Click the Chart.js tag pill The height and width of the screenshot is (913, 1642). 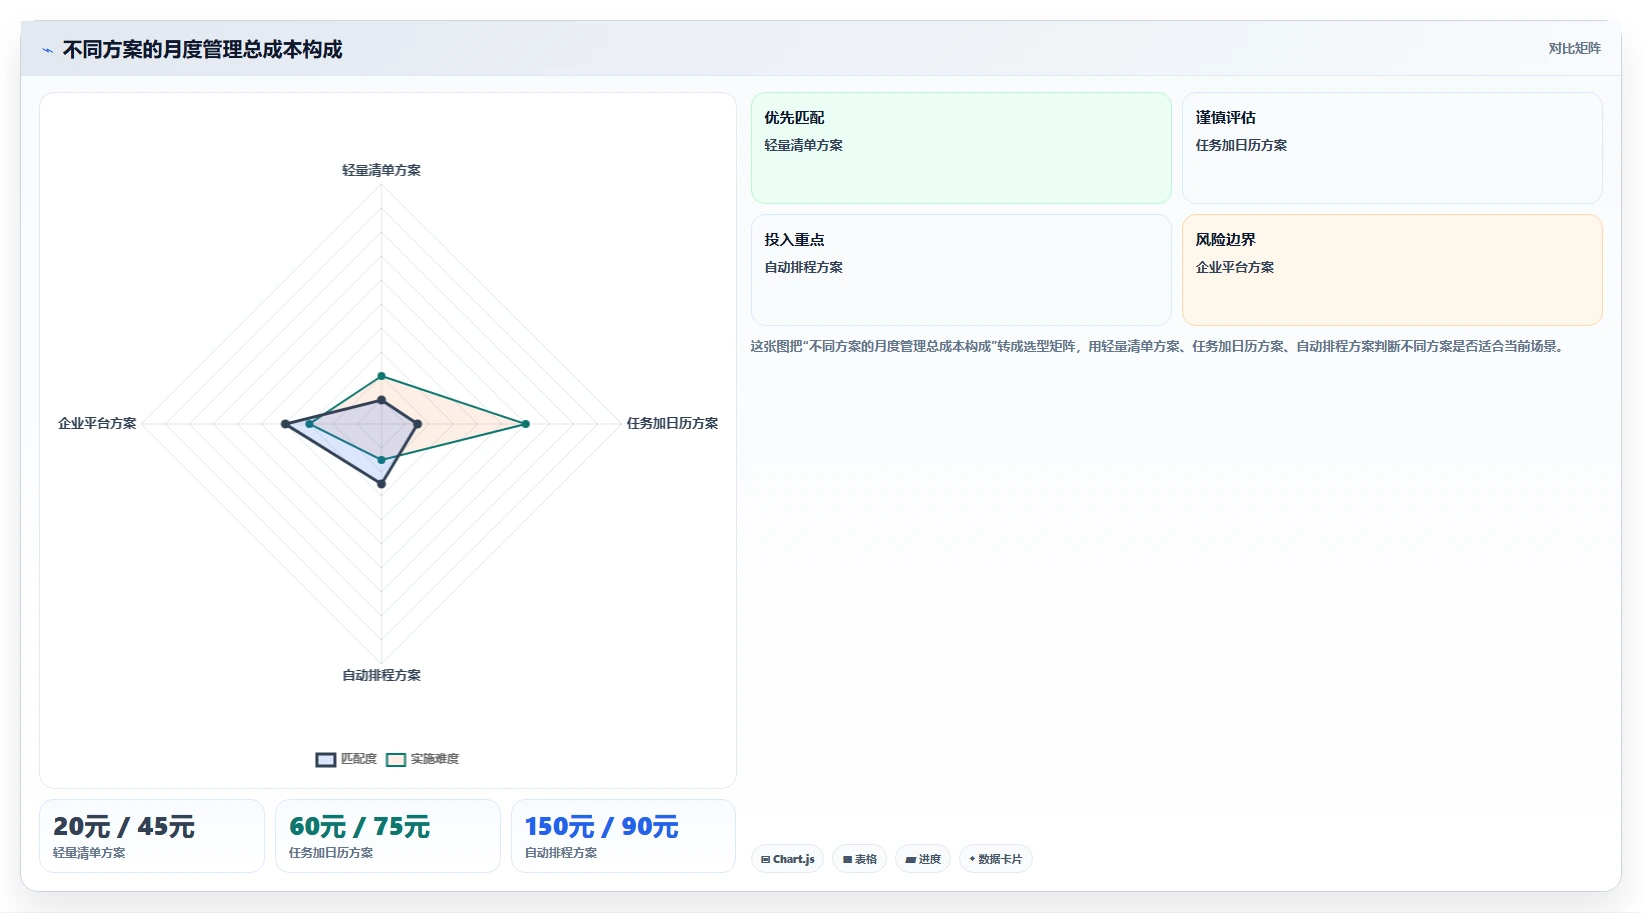[787, 859]
